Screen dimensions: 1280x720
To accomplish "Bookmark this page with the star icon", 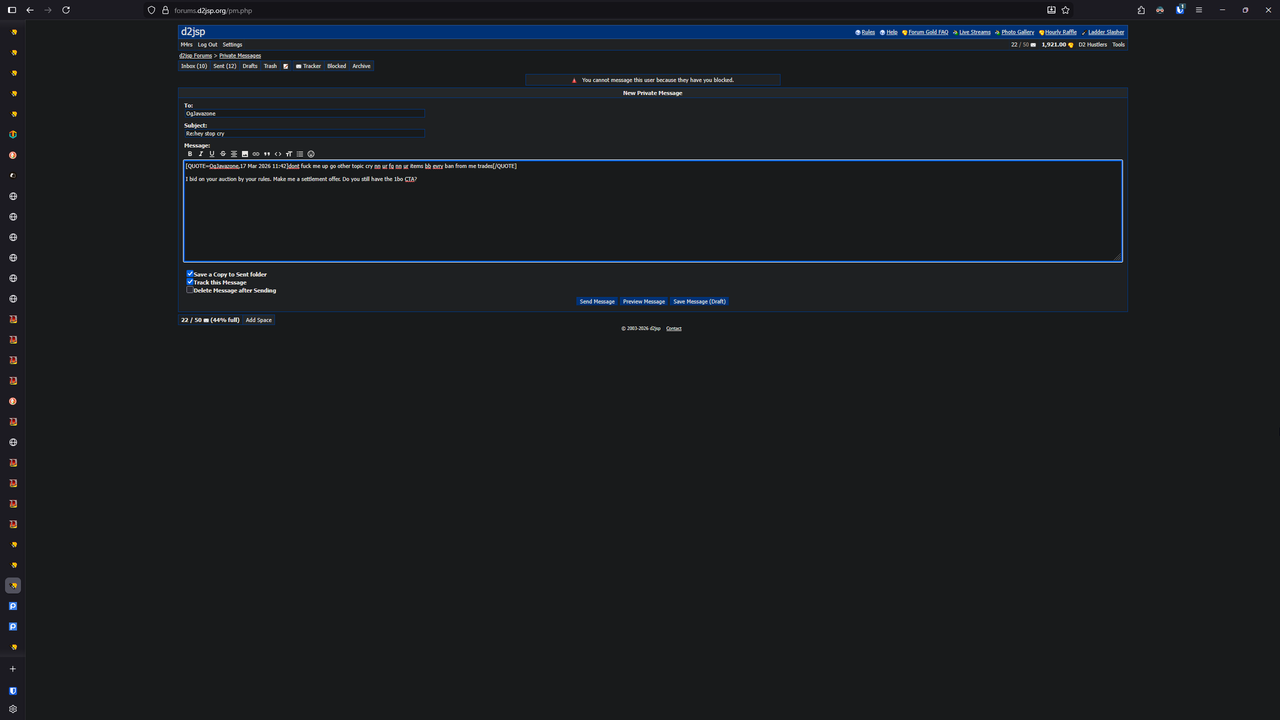I will pos(1066,10).
